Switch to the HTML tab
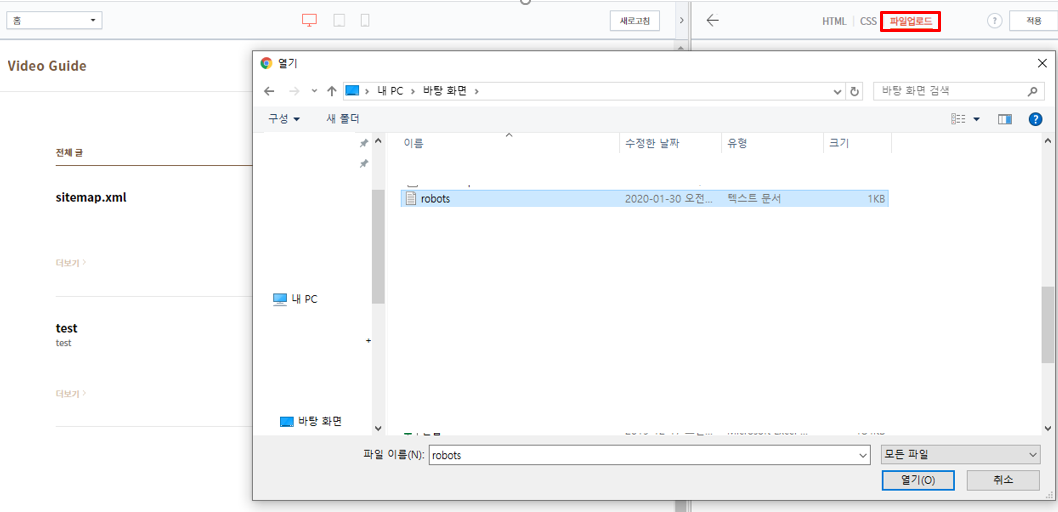 click(x=834, y=22)
